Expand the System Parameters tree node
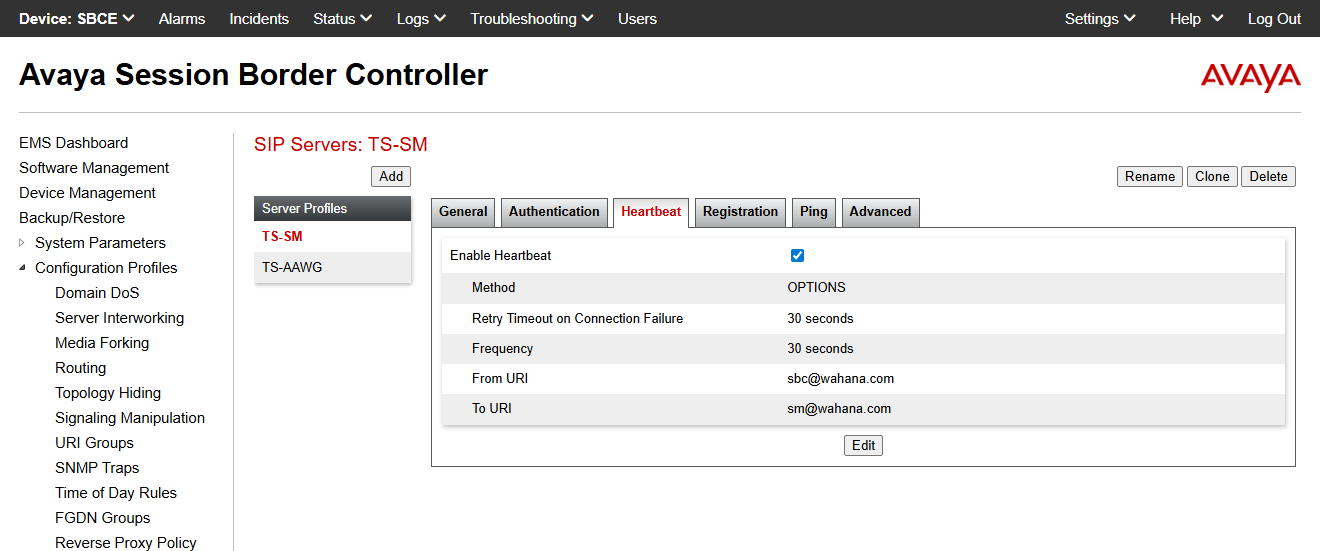 [22, 243]
